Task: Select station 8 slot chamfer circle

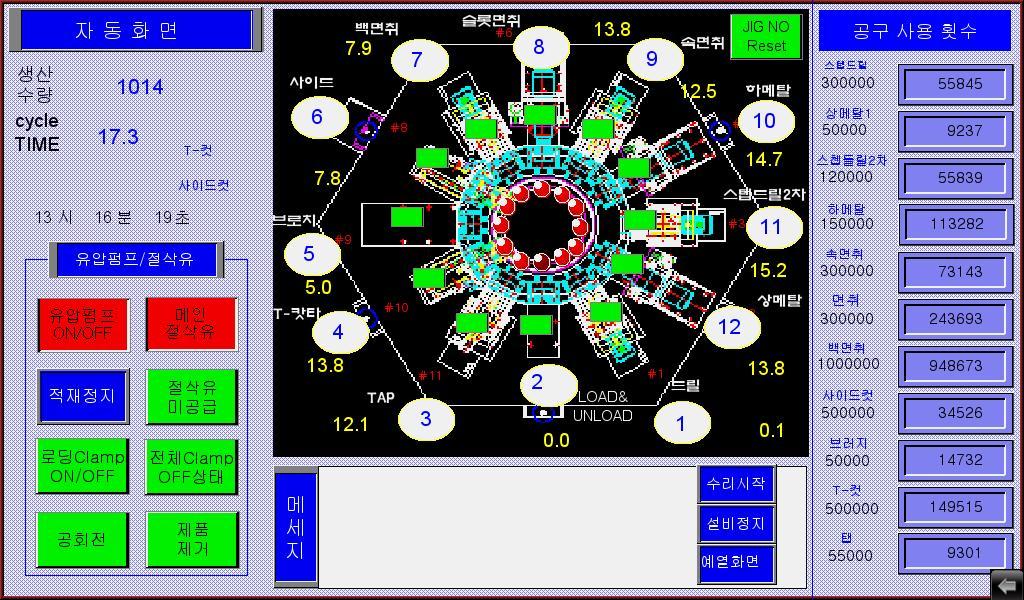Action: click(x=541, y=47)
